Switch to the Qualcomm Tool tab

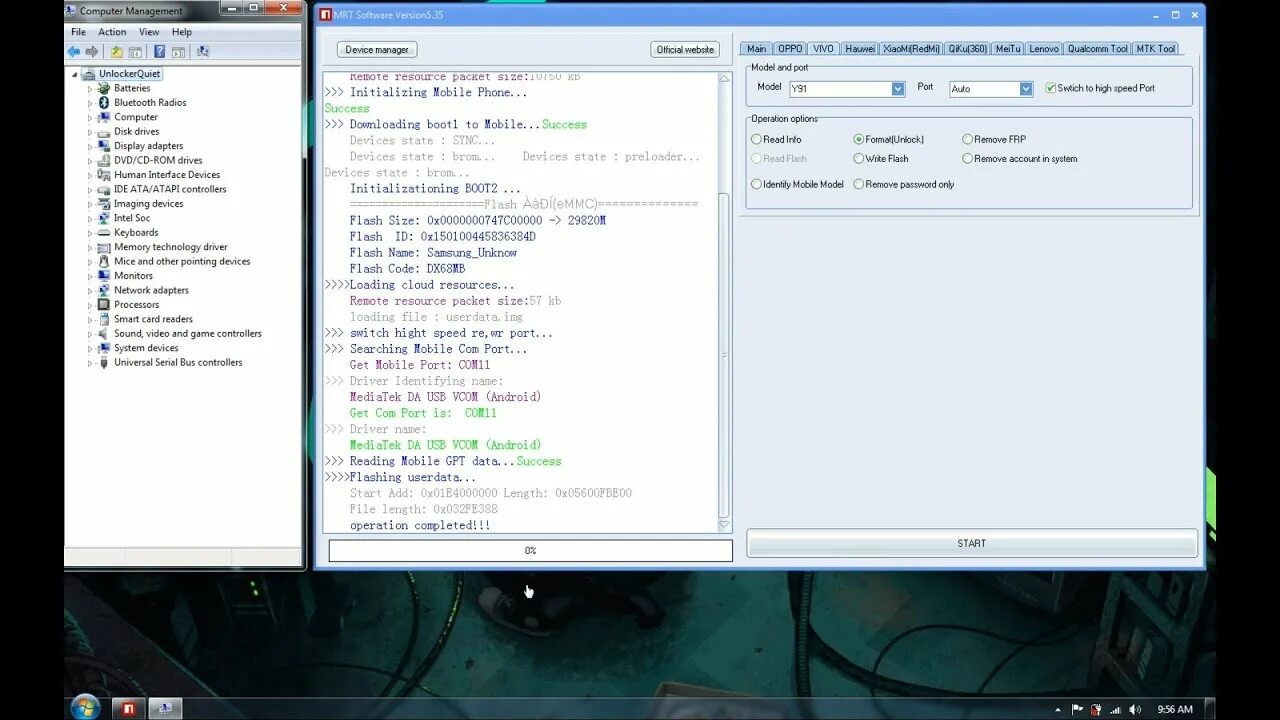[x=1097, y=48]
